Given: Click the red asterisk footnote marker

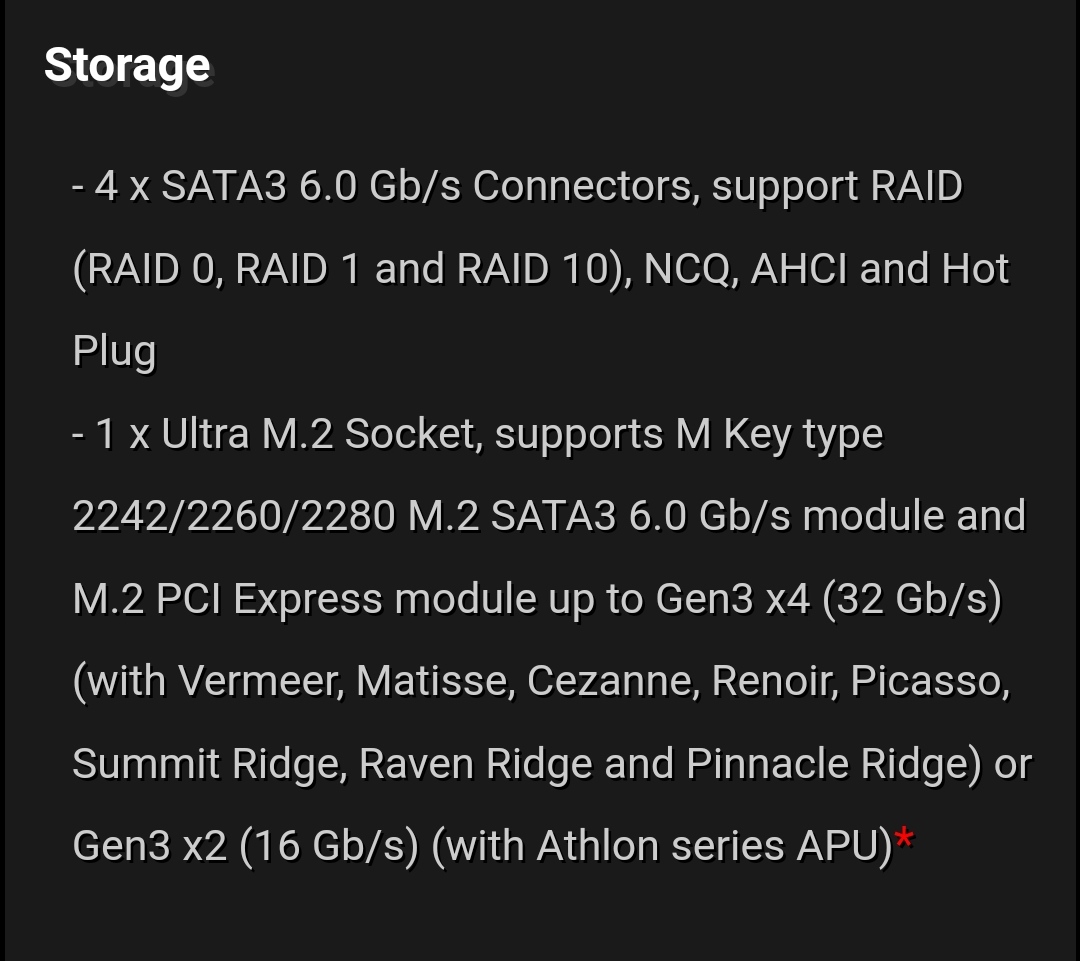Looking at the screenshot, I should coord(904,840).
